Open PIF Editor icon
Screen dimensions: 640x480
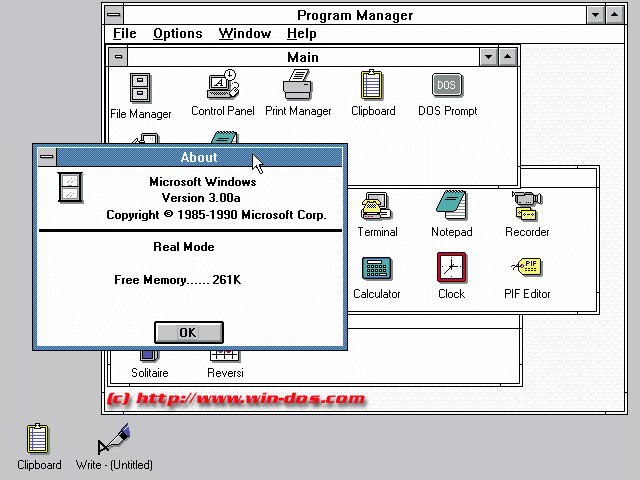(x=526, y=269)
